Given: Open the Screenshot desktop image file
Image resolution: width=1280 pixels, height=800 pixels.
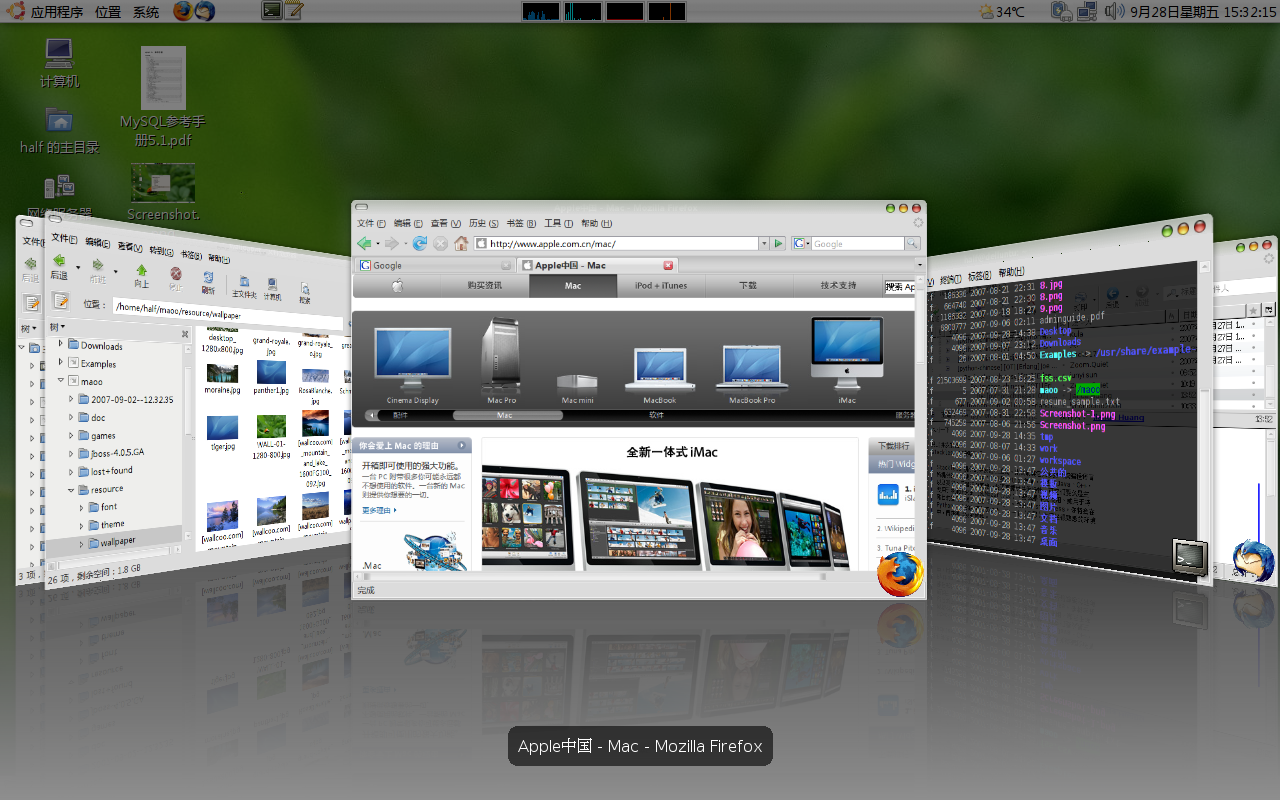Looking at the screenshot, I should point(163,192).
